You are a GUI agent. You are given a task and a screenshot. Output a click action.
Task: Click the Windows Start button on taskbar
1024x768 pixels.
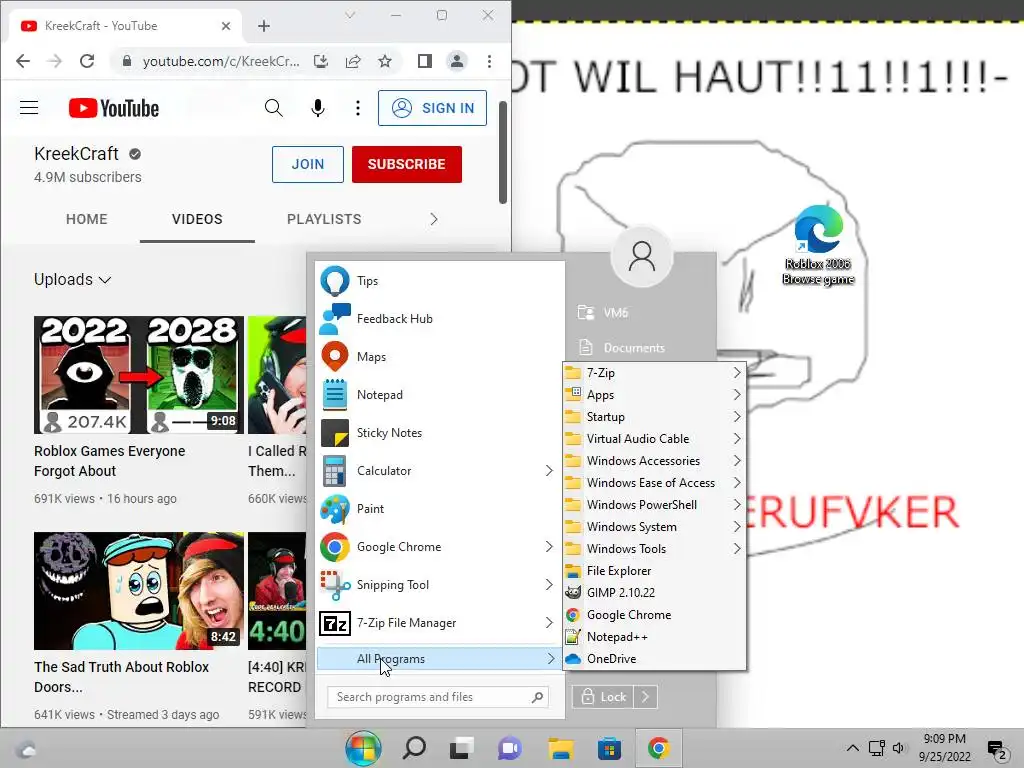coord(363,748)
